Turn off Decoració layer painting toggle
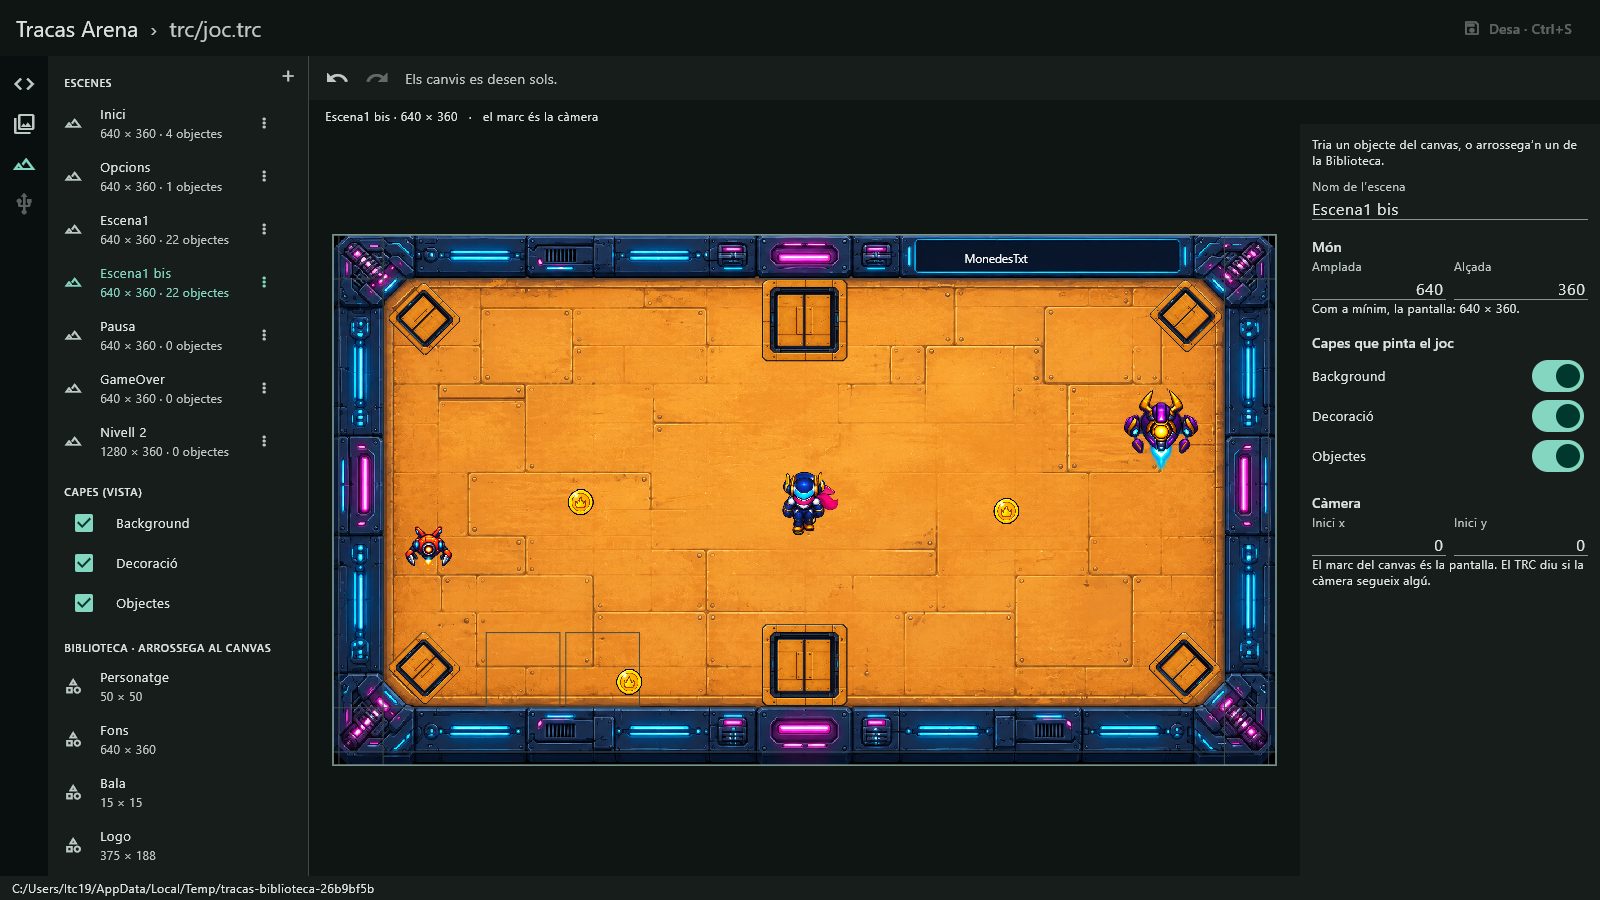1600x900 pixels. tap(1557, 416)
